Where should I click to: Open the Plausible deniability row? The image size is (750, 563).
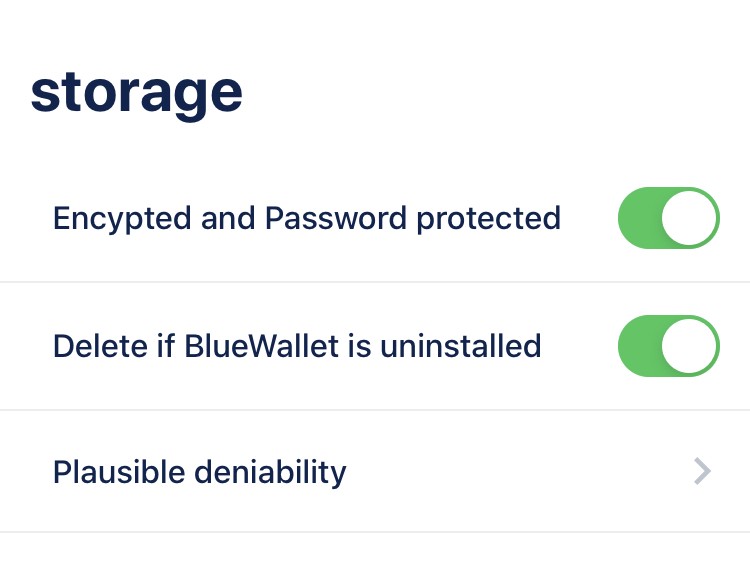[400, 471]
